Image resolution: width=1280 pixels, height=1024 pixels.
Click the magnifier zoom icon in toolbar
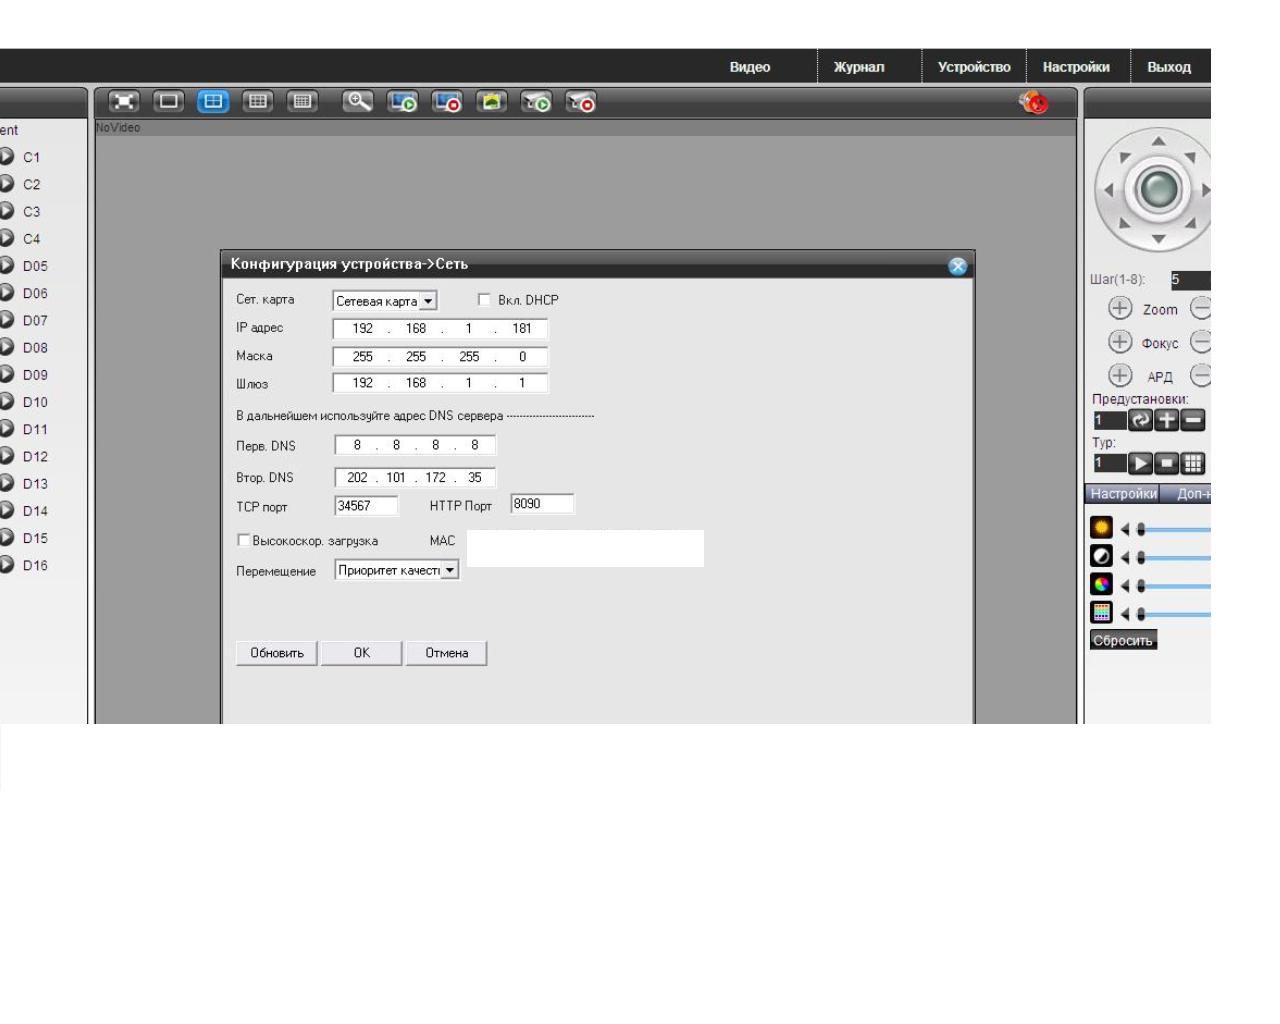pyautogui.click(x=357, y=102)
